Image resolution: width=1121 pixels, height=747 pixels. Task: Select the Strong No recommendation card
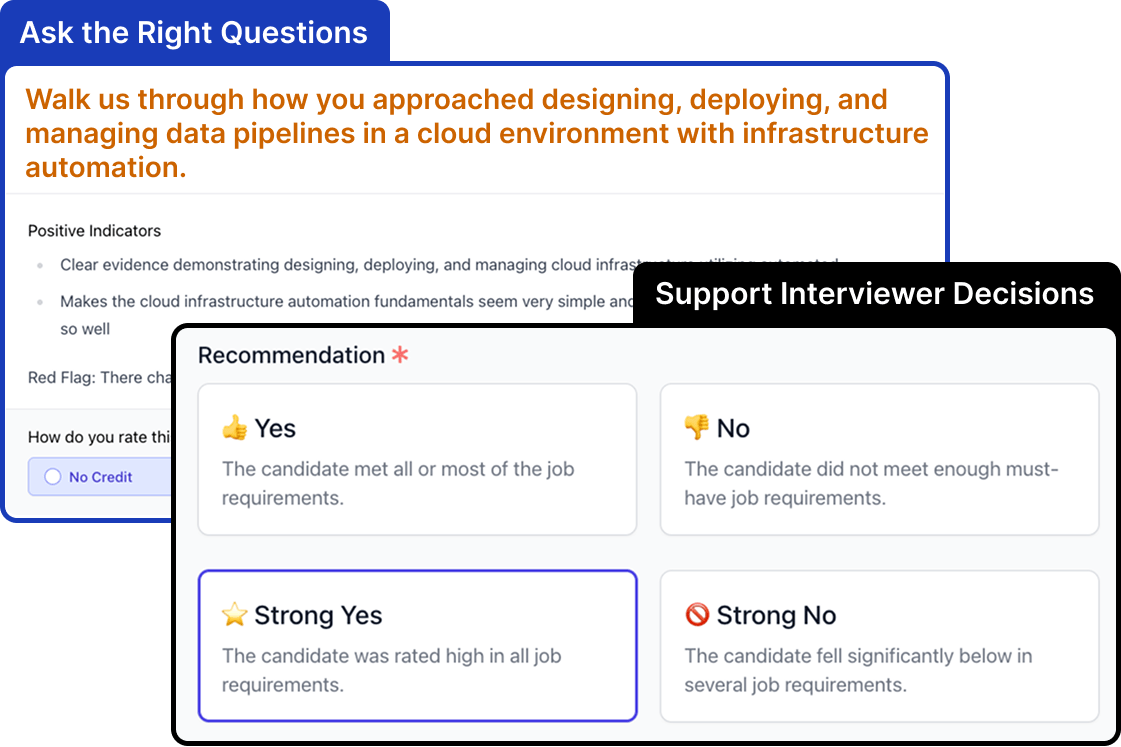point(879,646)
